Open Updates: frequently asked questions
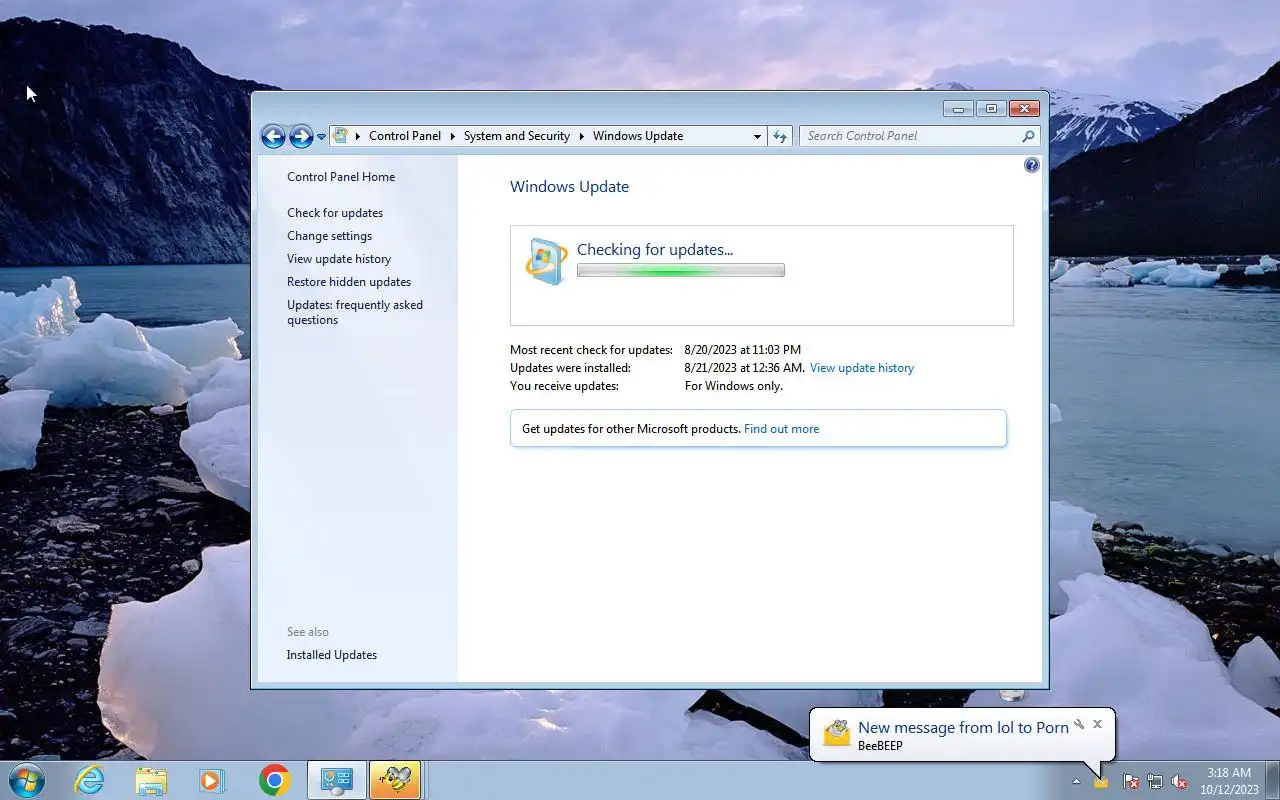Screen dimensions: 1280x800 pyautogui.click(x=355, y=312)
